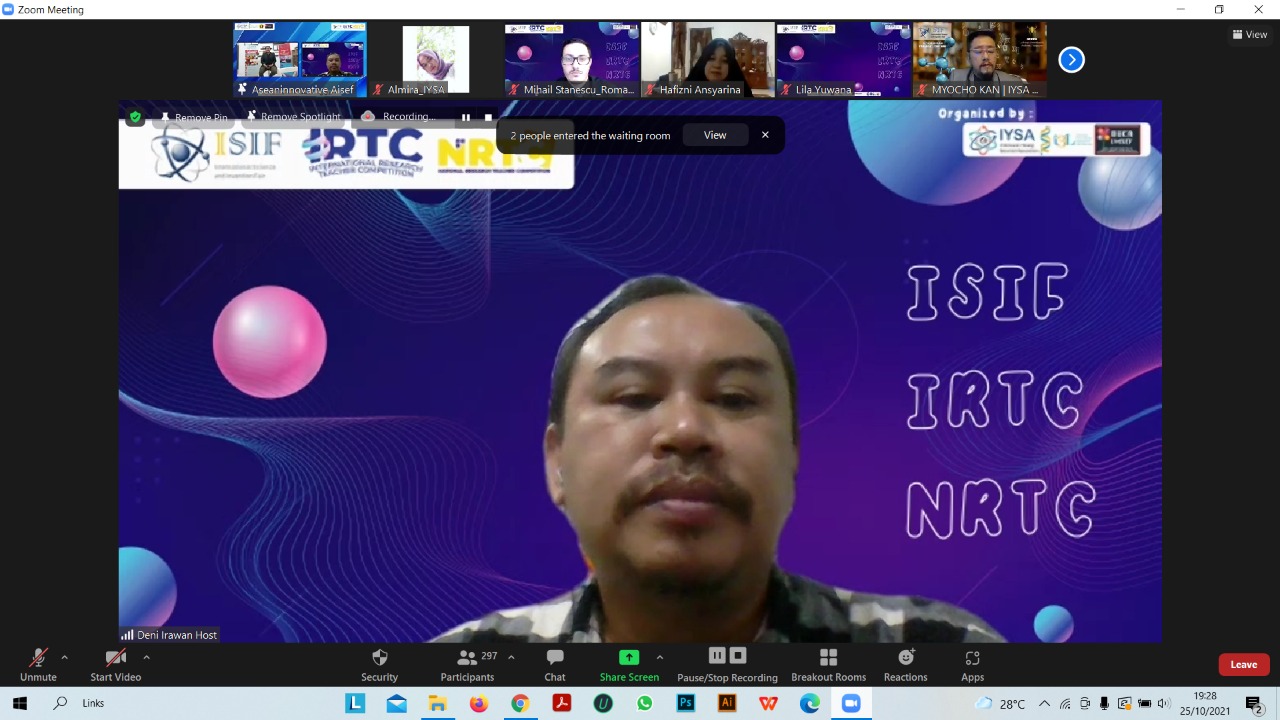This screenshot has height=720, width=1280.
Task: Toggle Start Video on
Action: 115,664
